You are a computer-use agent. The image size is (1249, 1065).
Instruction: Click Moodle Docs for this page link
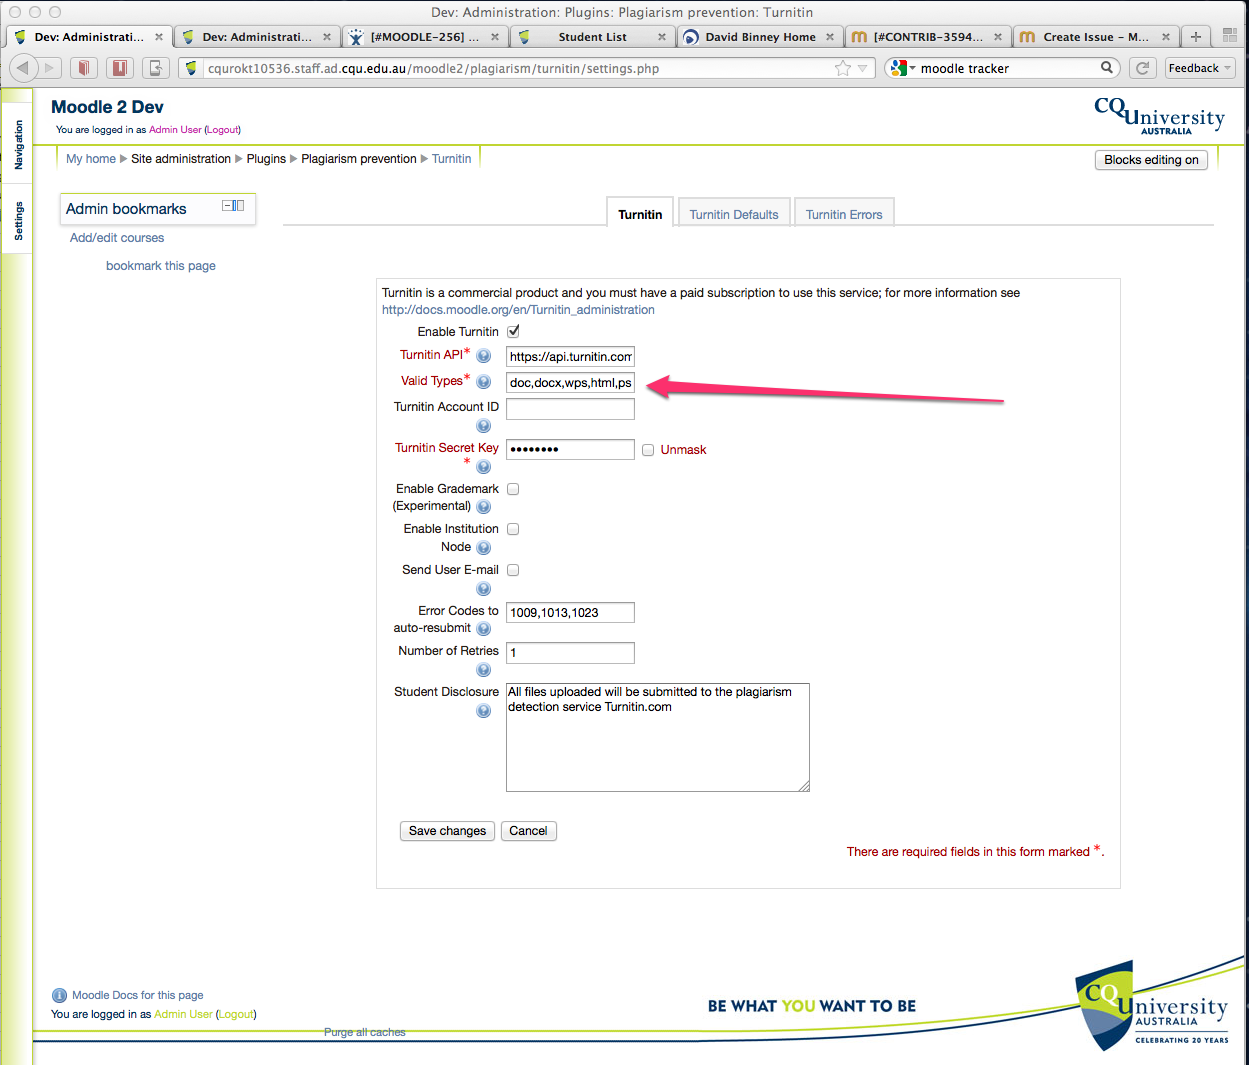pyautogui.click(x=138, y=995)
